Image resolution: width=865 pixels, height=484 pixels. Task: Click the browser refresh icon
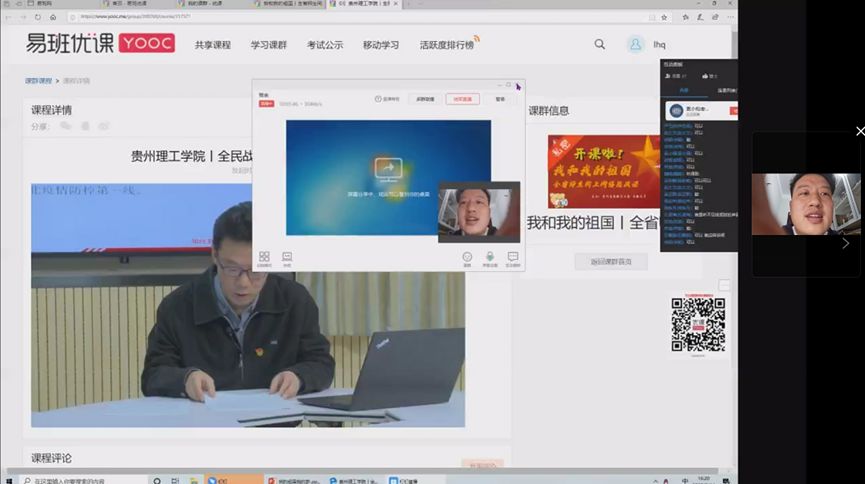[38, 17]
